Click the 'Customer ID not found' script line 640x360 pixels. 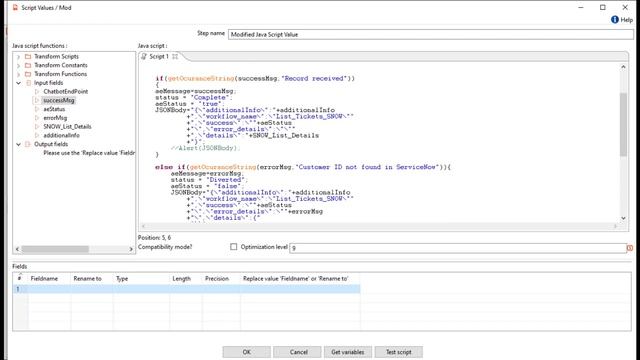(302, 167)
